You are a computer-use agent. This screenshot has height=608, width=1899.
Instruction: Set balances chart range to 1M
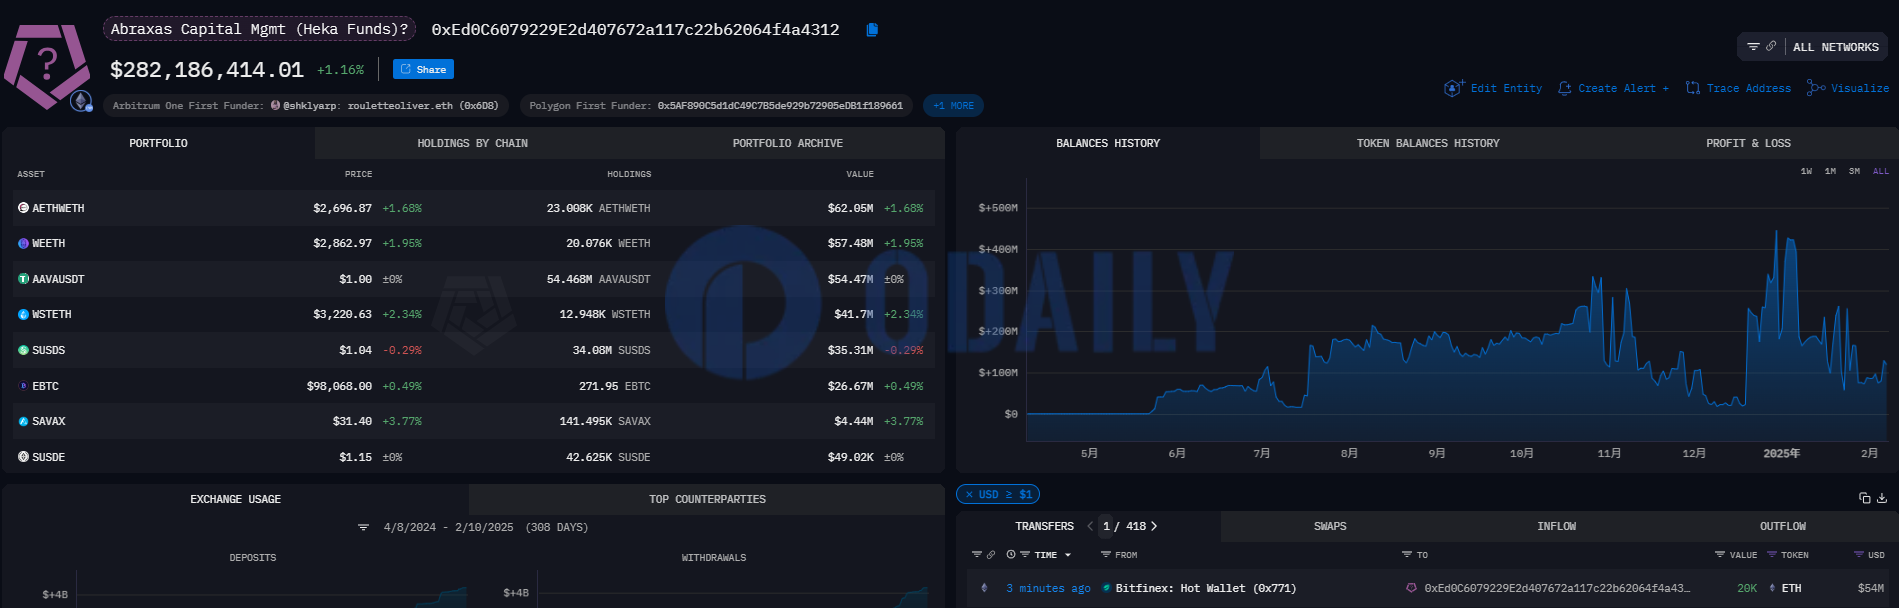(x=1830, y=171)
